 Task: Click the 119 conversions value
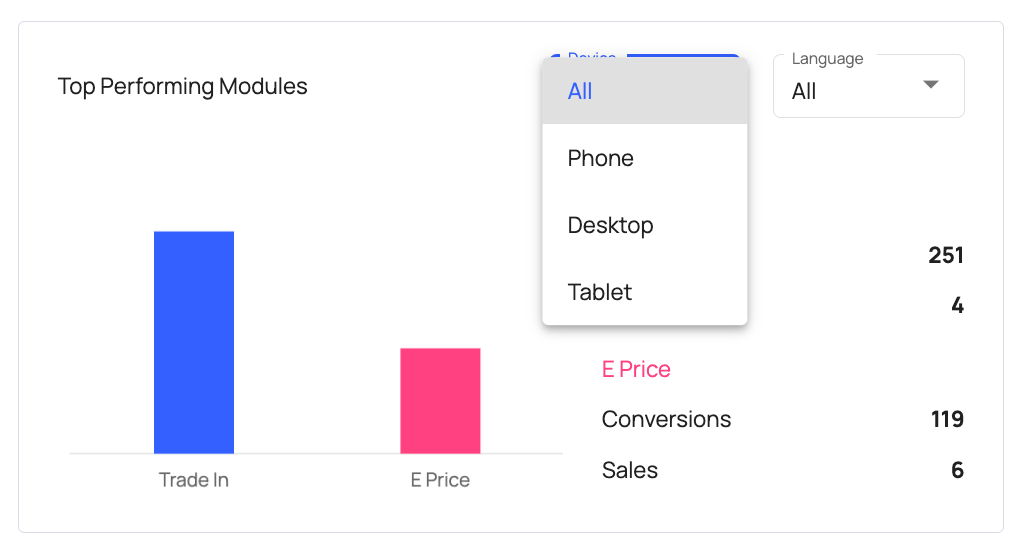click(947, 419)
